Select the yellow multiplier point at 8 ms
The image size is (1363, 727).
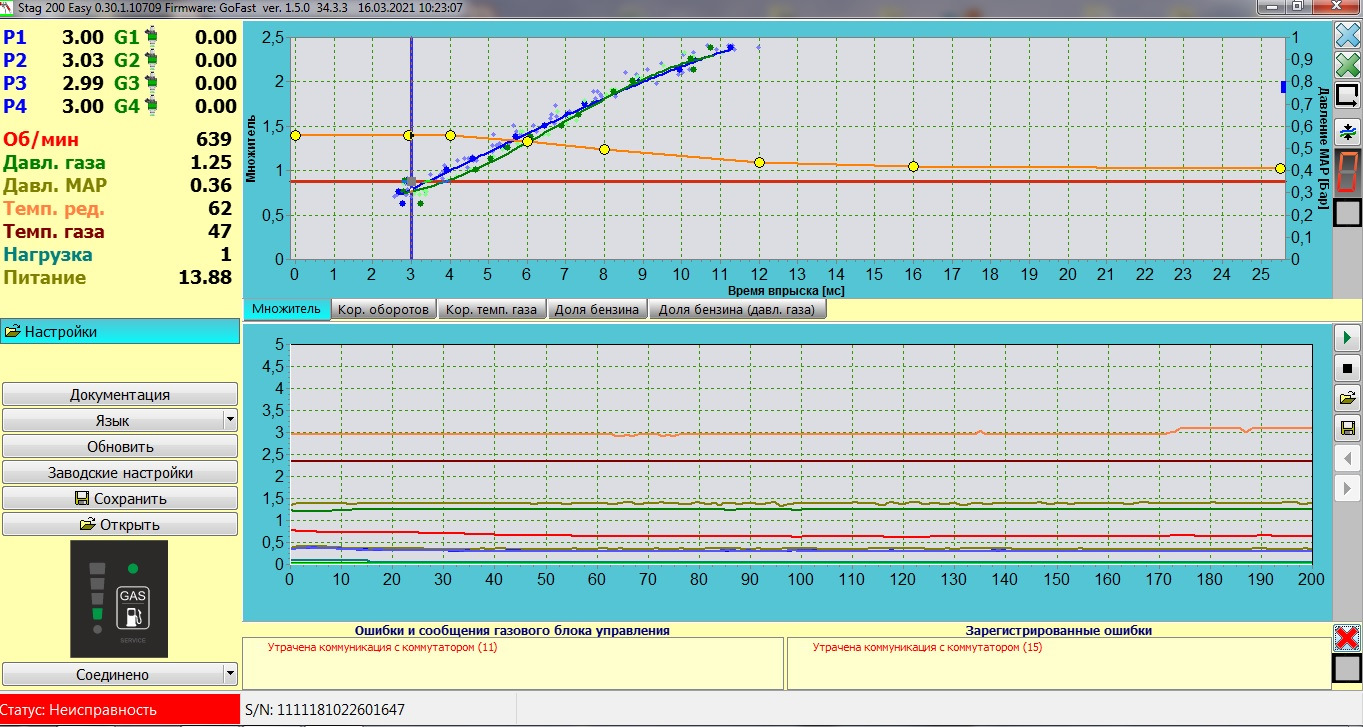[x=604, y=150]
